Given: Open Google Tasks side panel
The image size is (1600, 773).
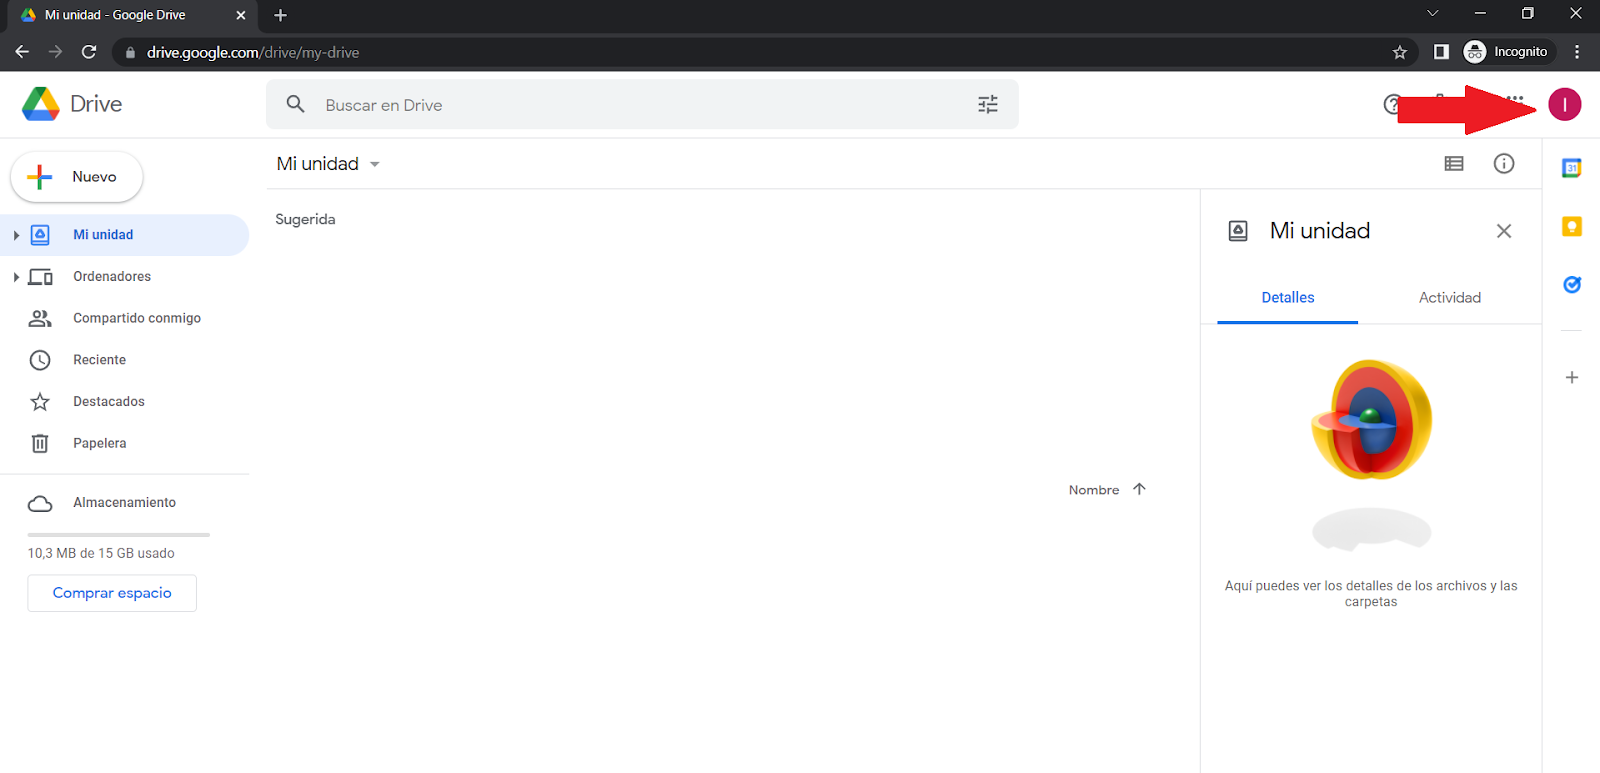Looking at the screenshot, I should pos(1572,285).
